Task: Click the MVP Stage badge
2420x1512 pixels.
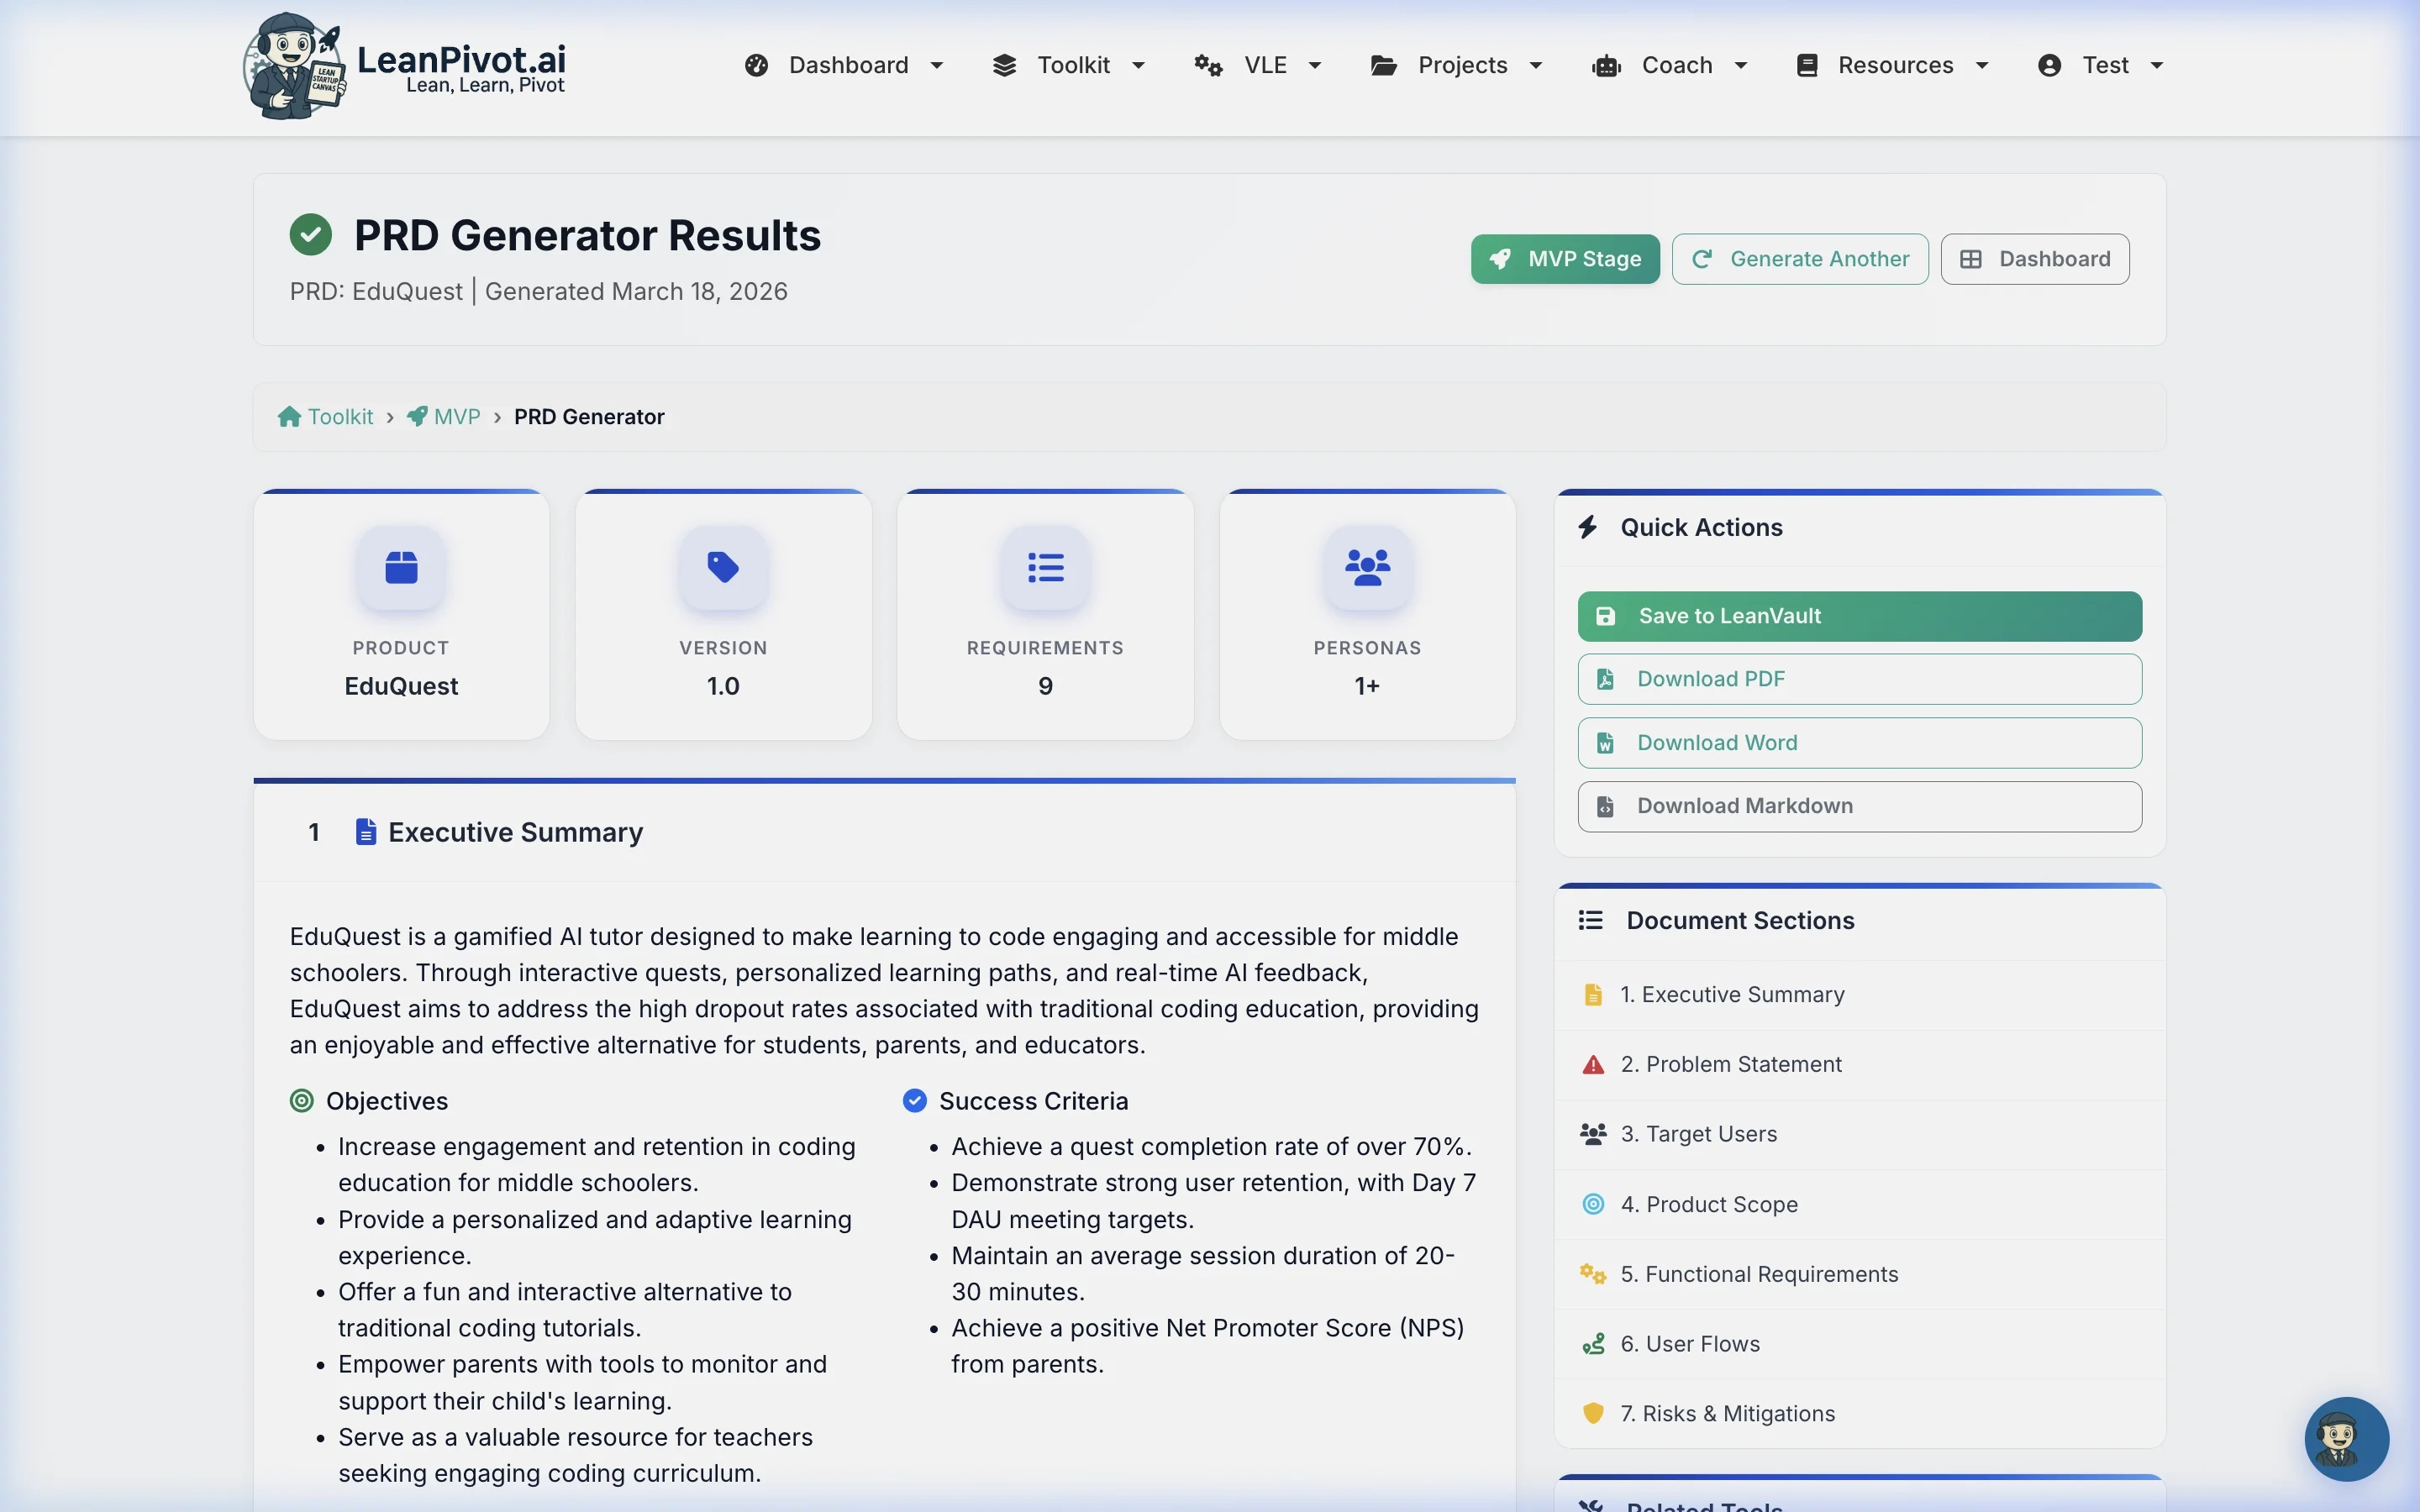Action: coord(1565,258)
